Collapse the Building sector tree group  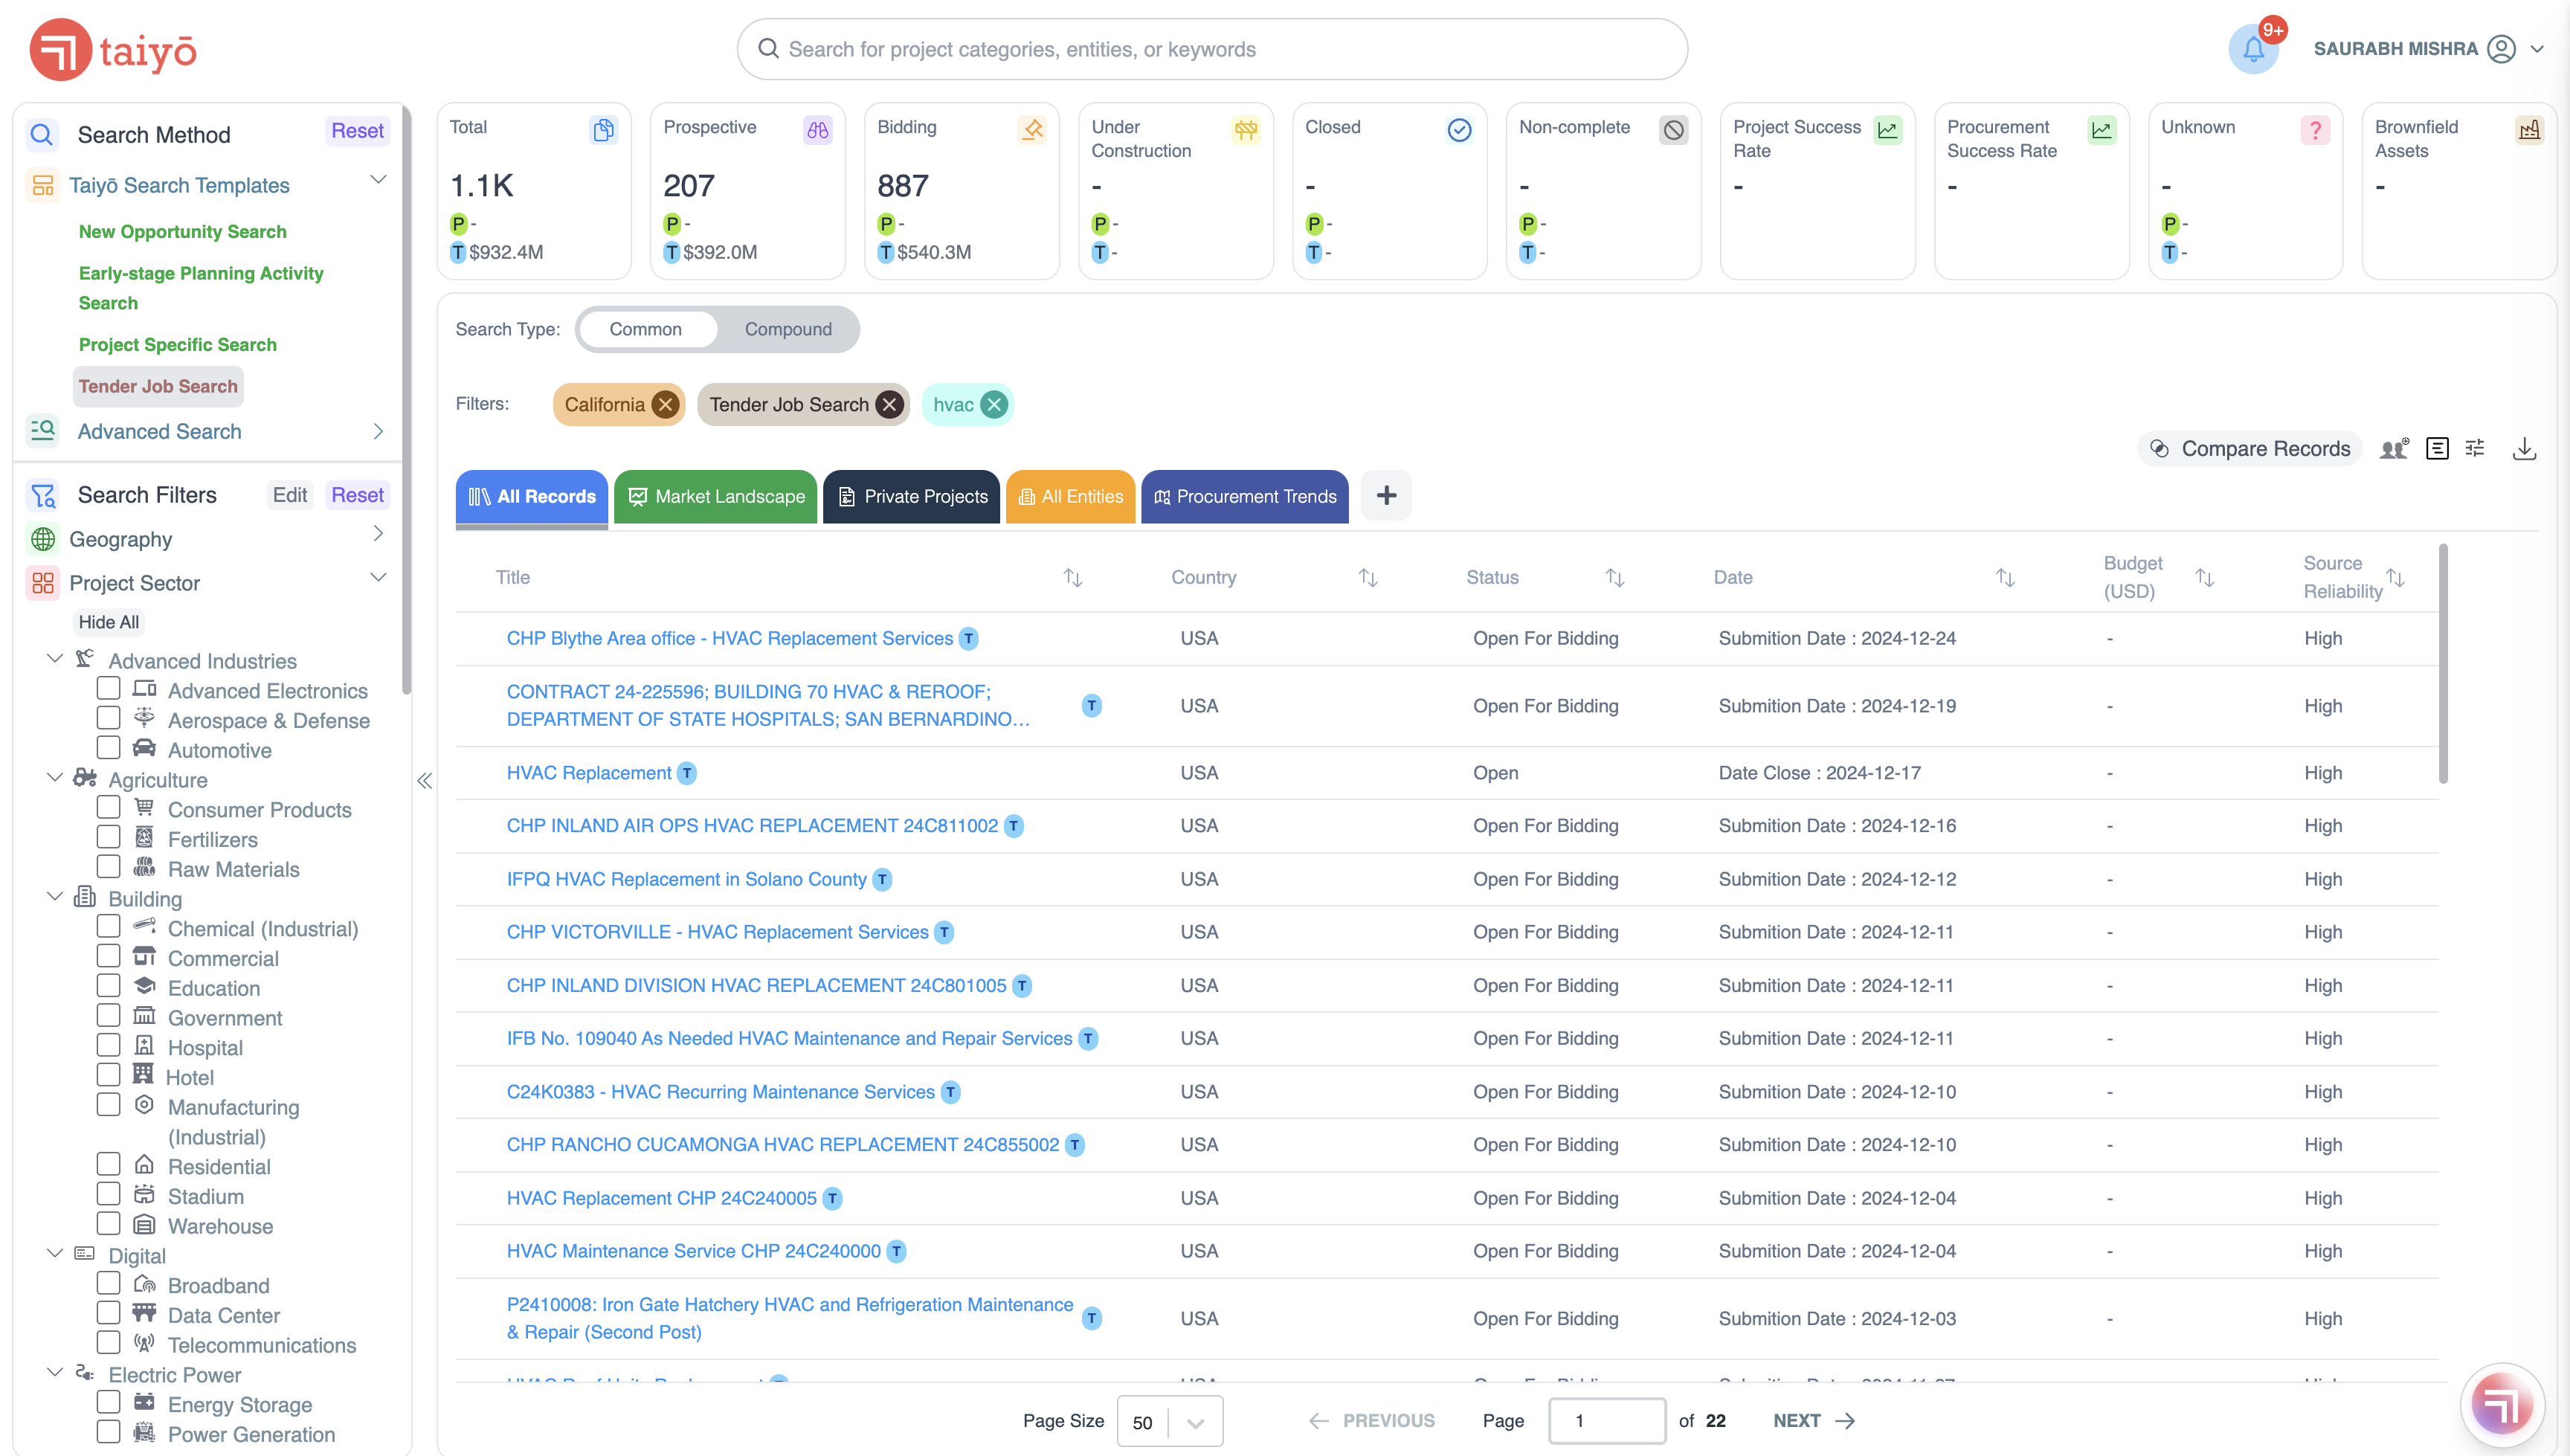(55, 897)
